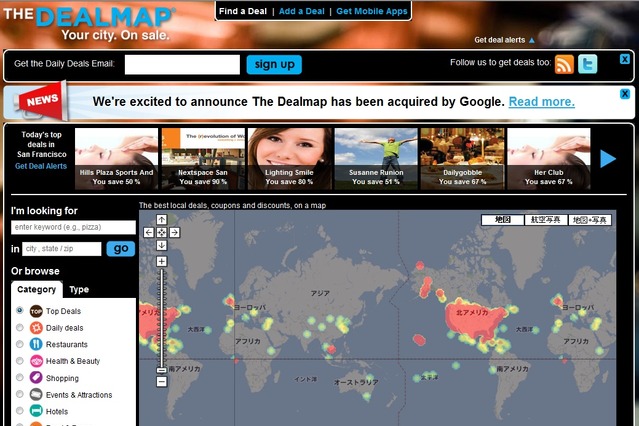Open the Find a Deal tab
The height and width of the screenshot is (426, 639).
tap(243, 11)
